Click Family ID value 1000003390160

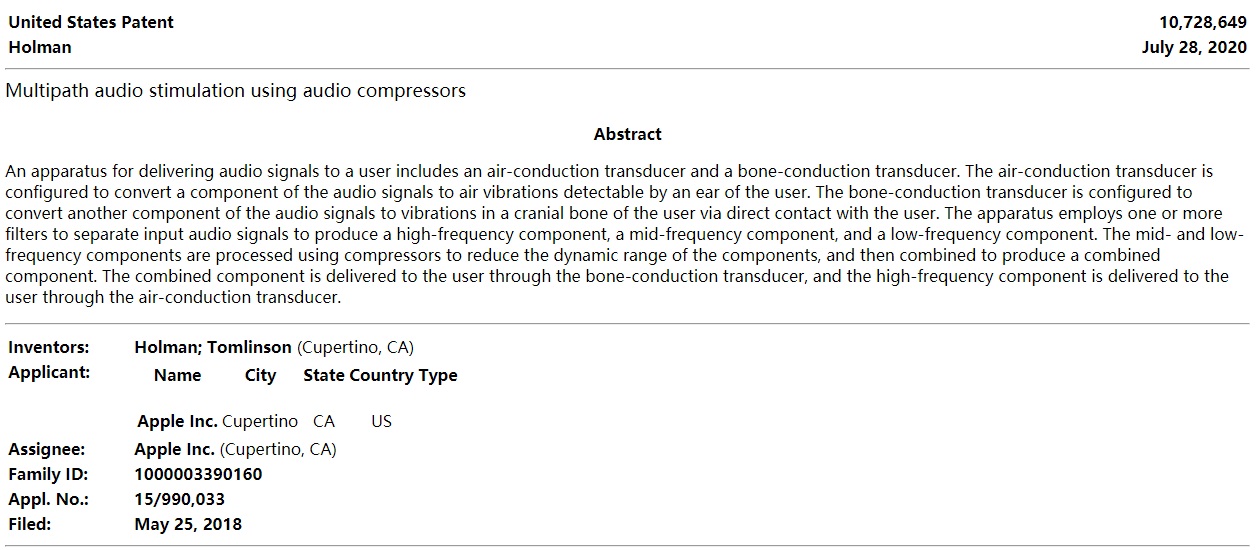(x=198, y=474)
